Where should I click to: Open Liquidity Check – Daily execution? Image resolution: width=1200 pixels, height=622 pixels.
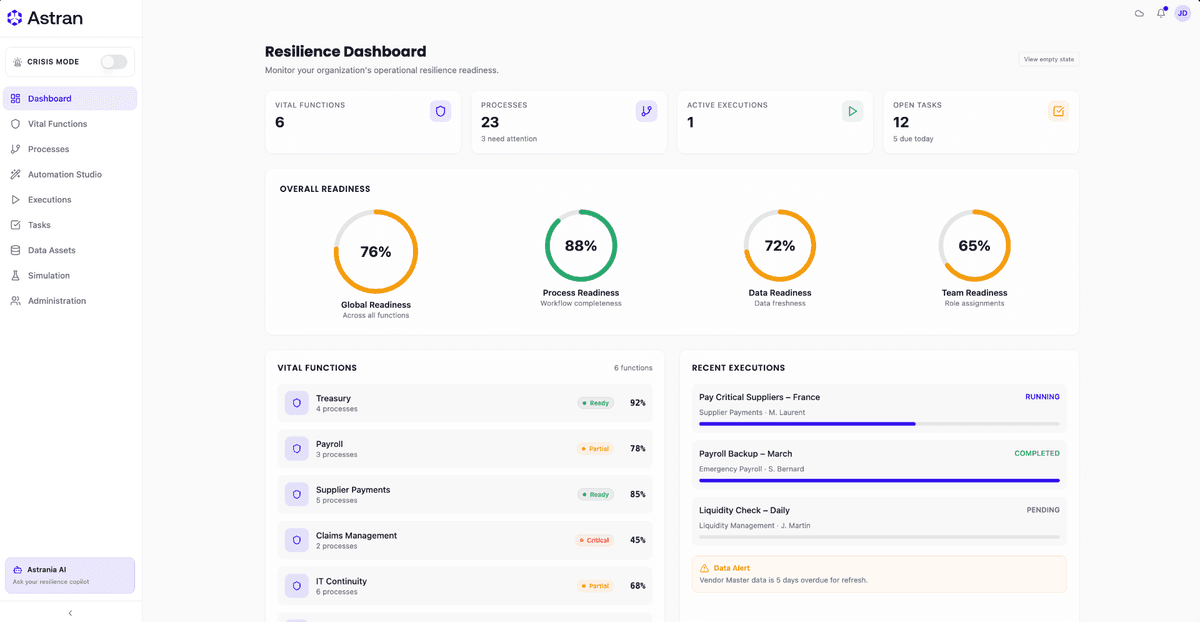pos(879,521)
